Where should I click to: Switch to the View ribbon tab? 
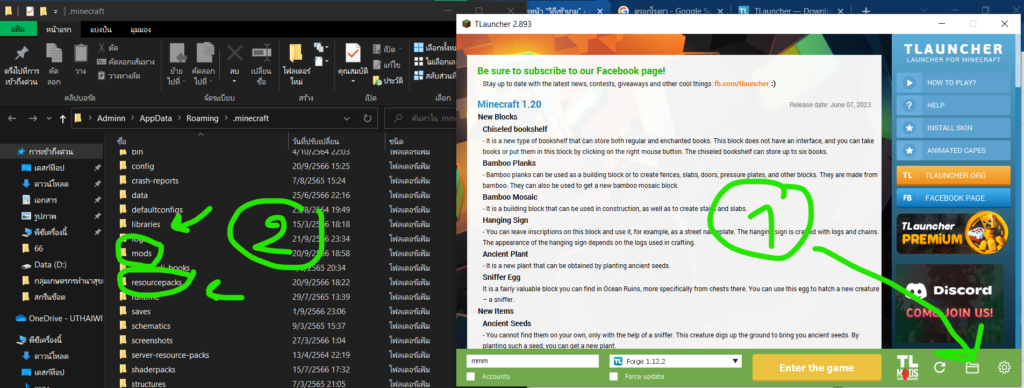(x=140, y=29)
